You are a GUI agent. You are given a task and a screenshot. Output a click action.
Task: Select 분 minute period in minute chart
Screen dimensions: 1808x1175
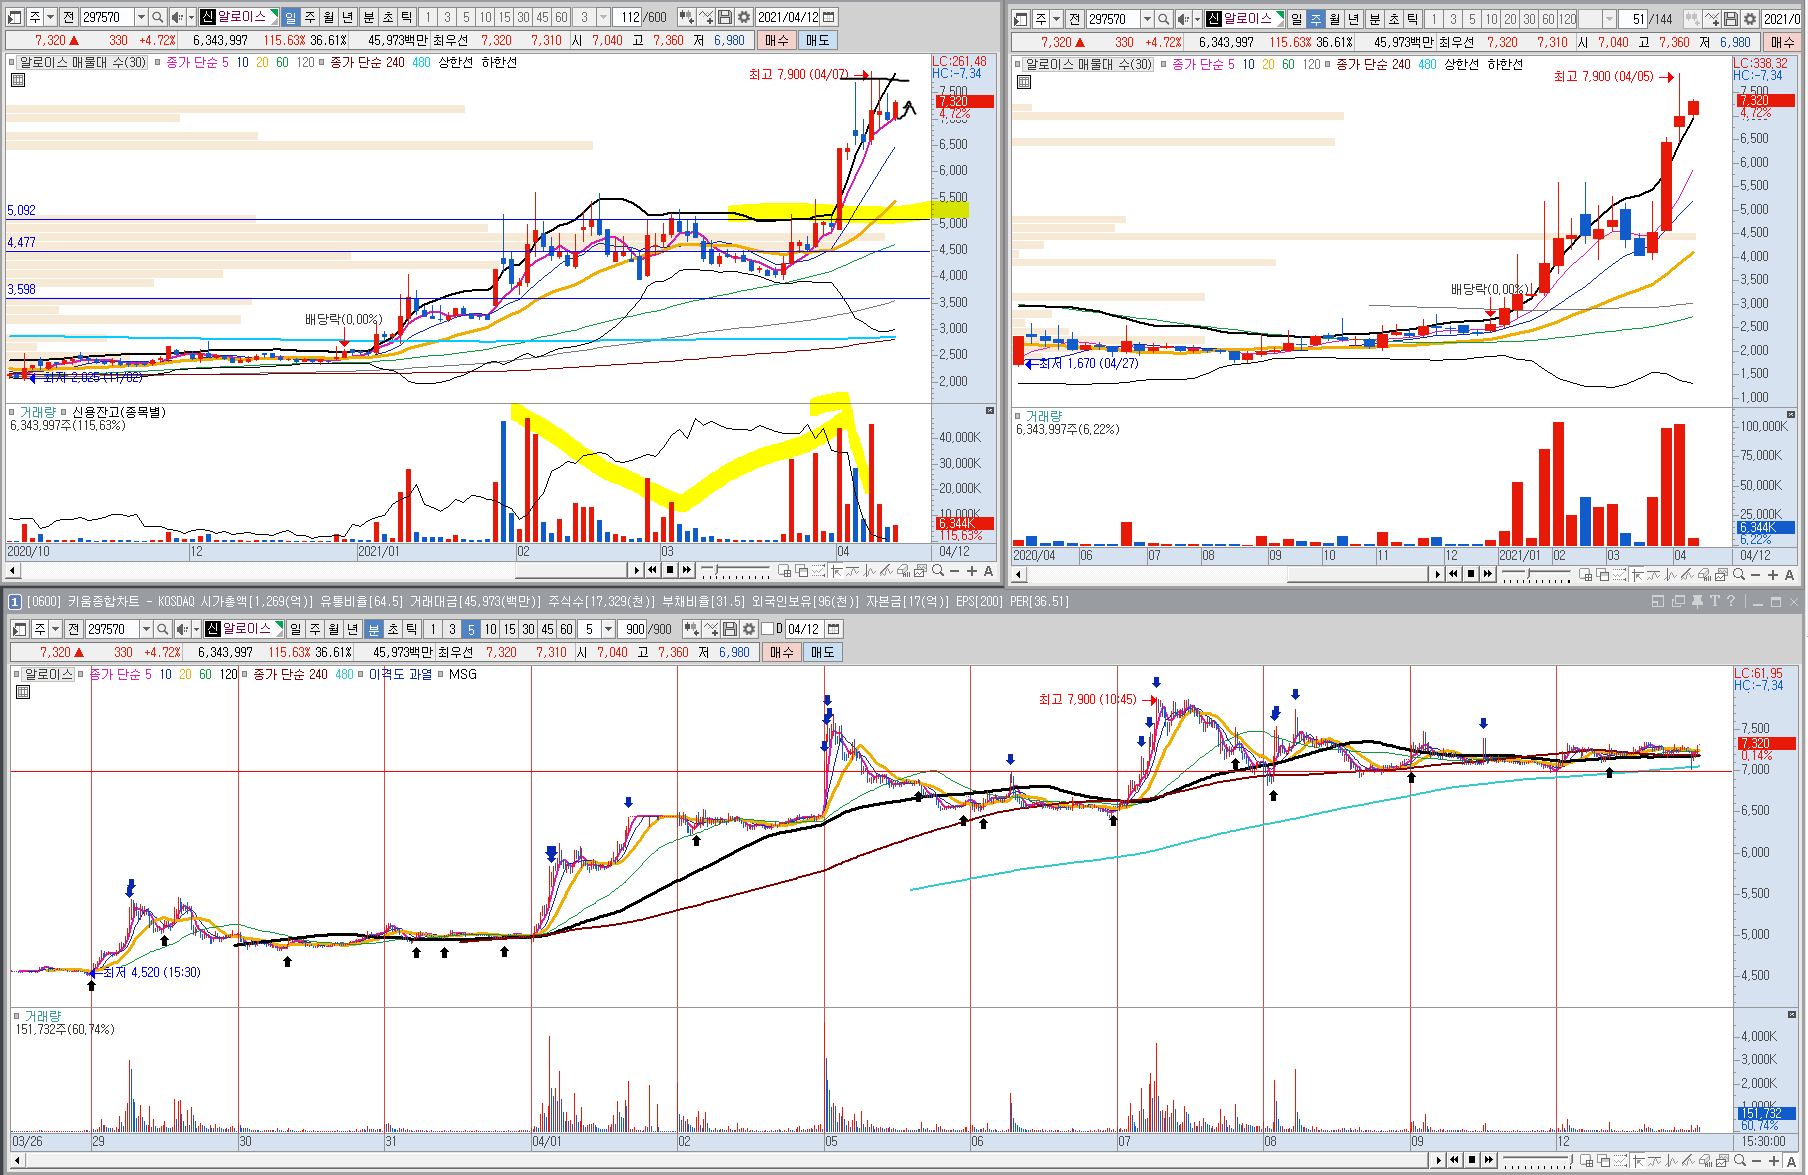tap(374, 629)
